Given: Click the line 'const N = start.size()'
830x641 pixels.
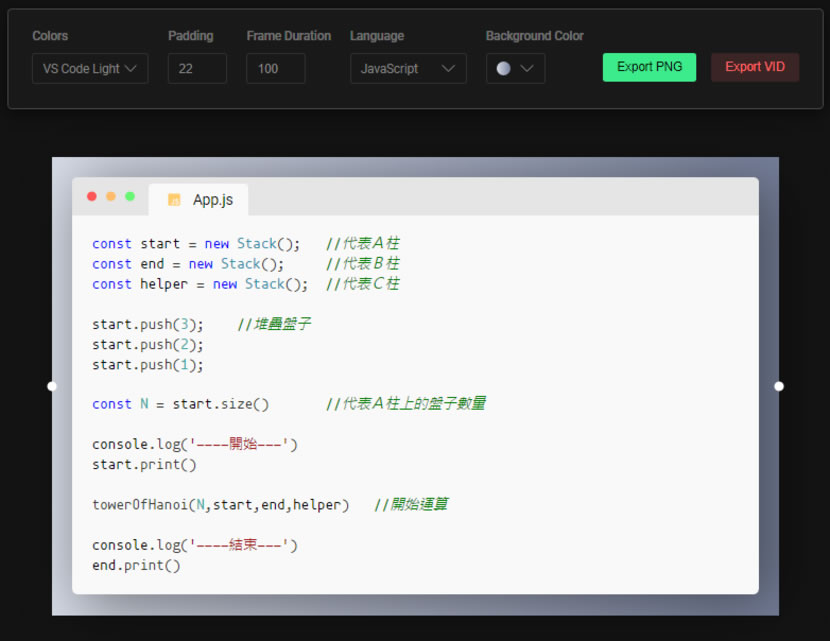Looking at the screenshot, I should tap(181, 404).
